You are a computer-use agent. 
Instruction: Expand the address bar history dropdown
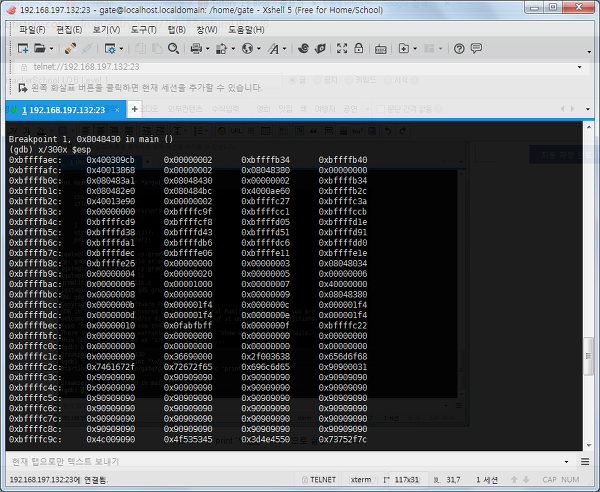pyautogui.click(x=580, y=67)
